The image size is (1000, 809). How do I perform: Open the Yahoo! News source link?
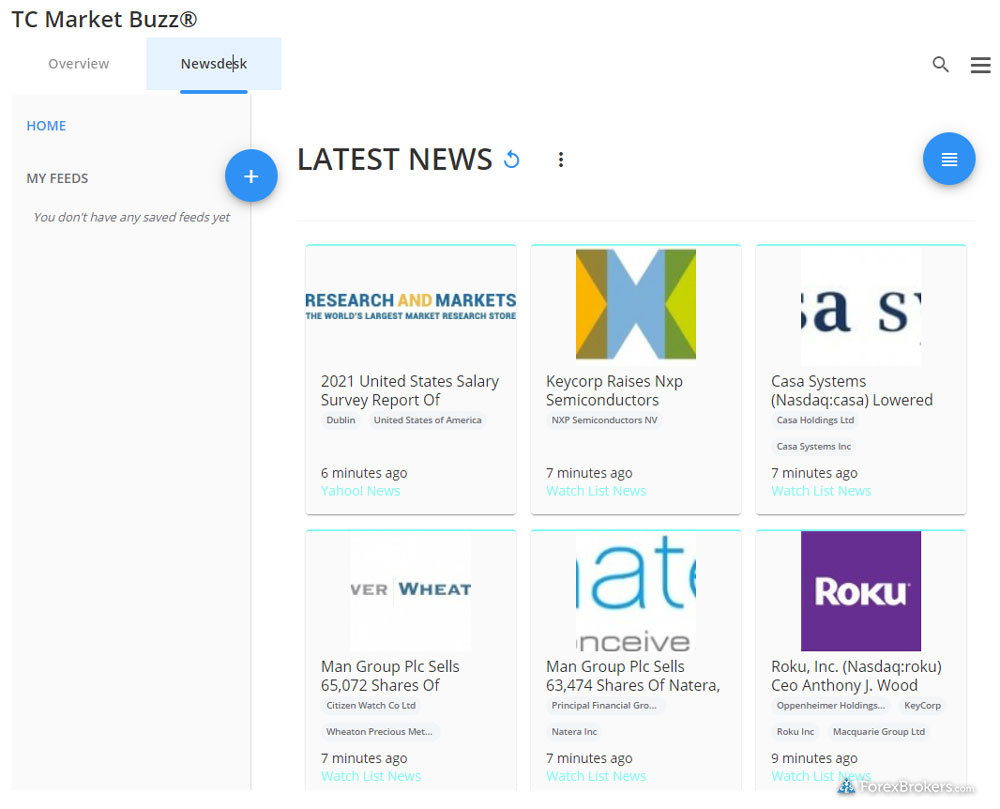360,491
